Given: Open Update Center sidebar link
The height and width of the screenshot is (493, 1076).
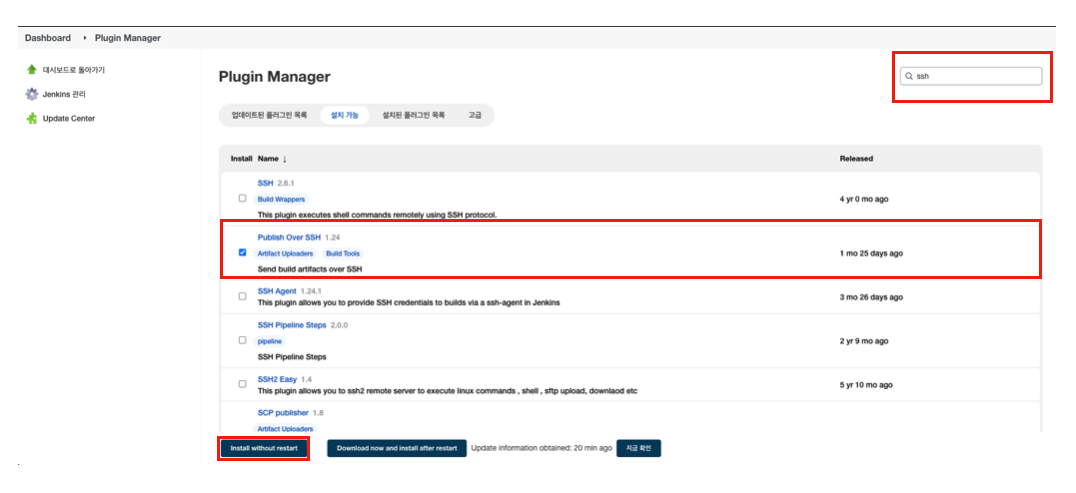Looking at the screenshot, I should pyautogui.click(x=69, y=118).
